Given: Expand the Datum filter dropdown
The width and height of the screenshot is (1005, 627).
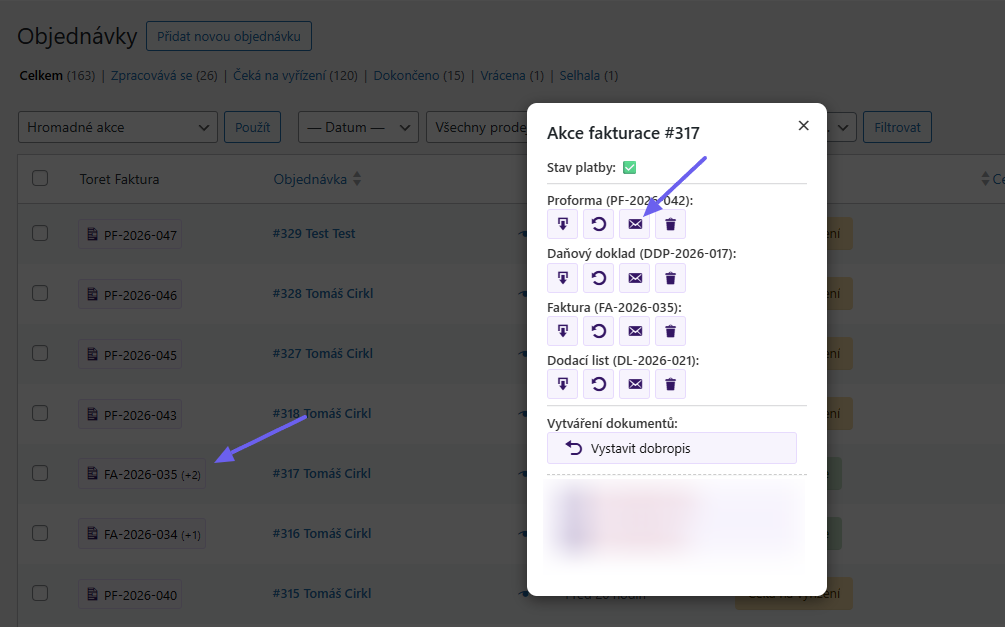Looking at the screenshot, I should 358,127.
